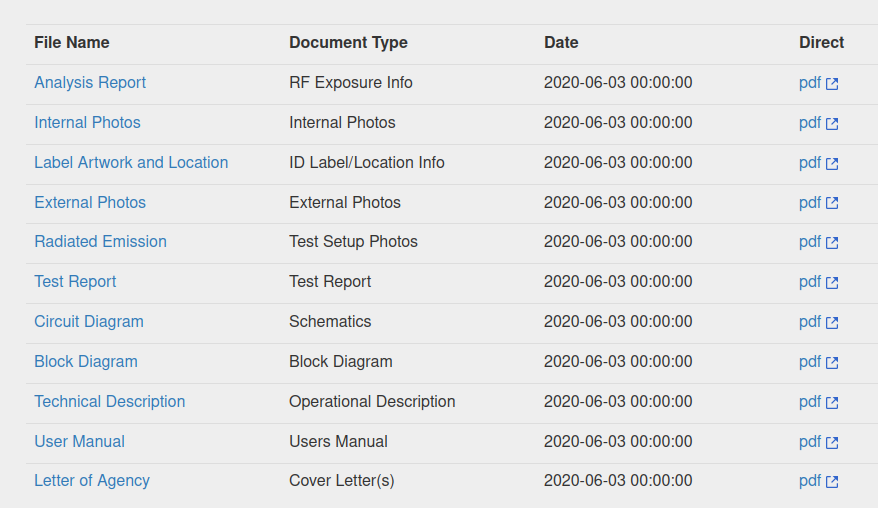This screenshot has height=508, width=878.
Task: Open the Letter of Agency pdf external icon
Action: point(832,482)
